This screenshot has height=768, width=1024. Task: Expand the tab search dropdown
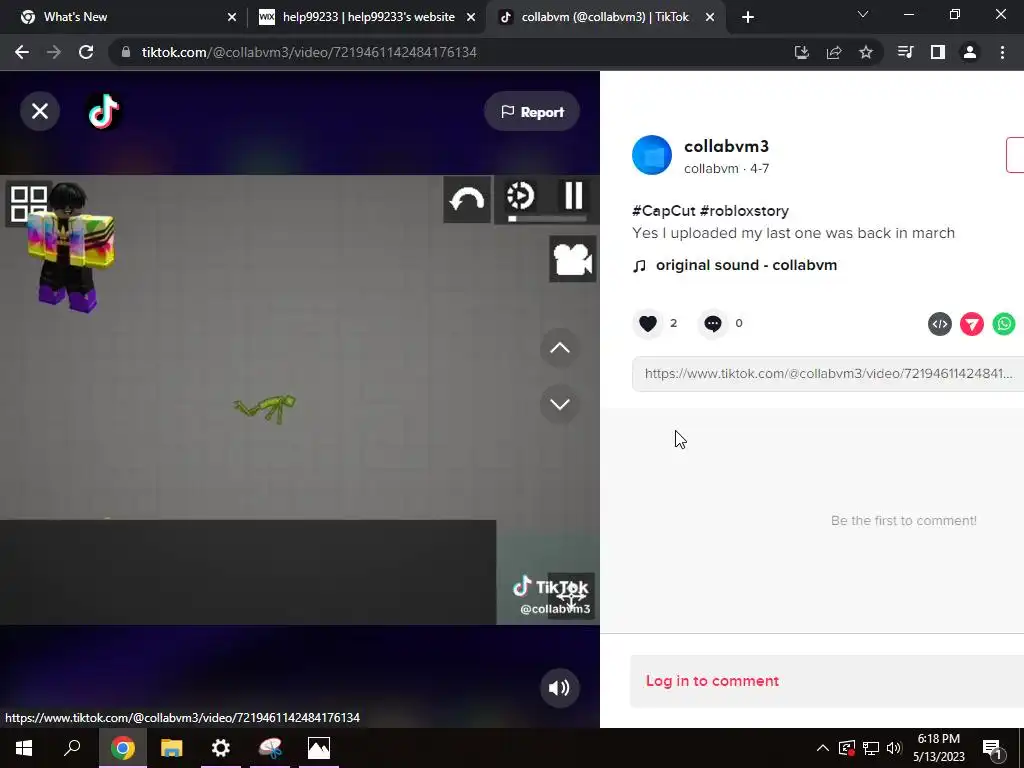point(863,14)
